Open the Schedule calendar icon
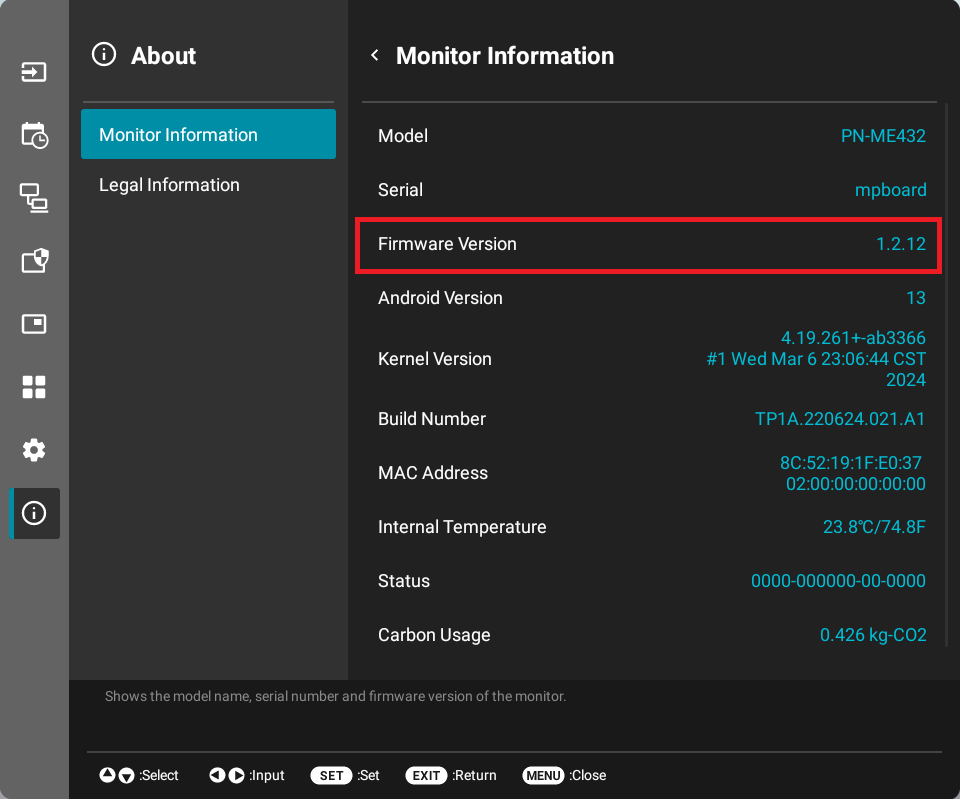This screenshot has height=799, width=960. pos(34,136)
